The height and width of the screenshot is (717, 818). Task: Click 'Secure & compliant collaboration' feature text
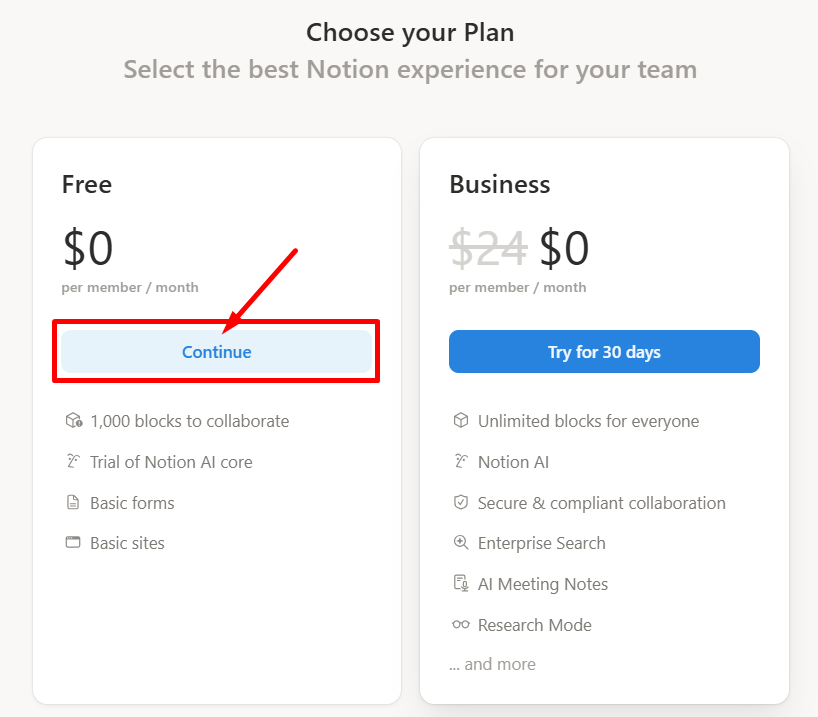click(x=601, y=503)
